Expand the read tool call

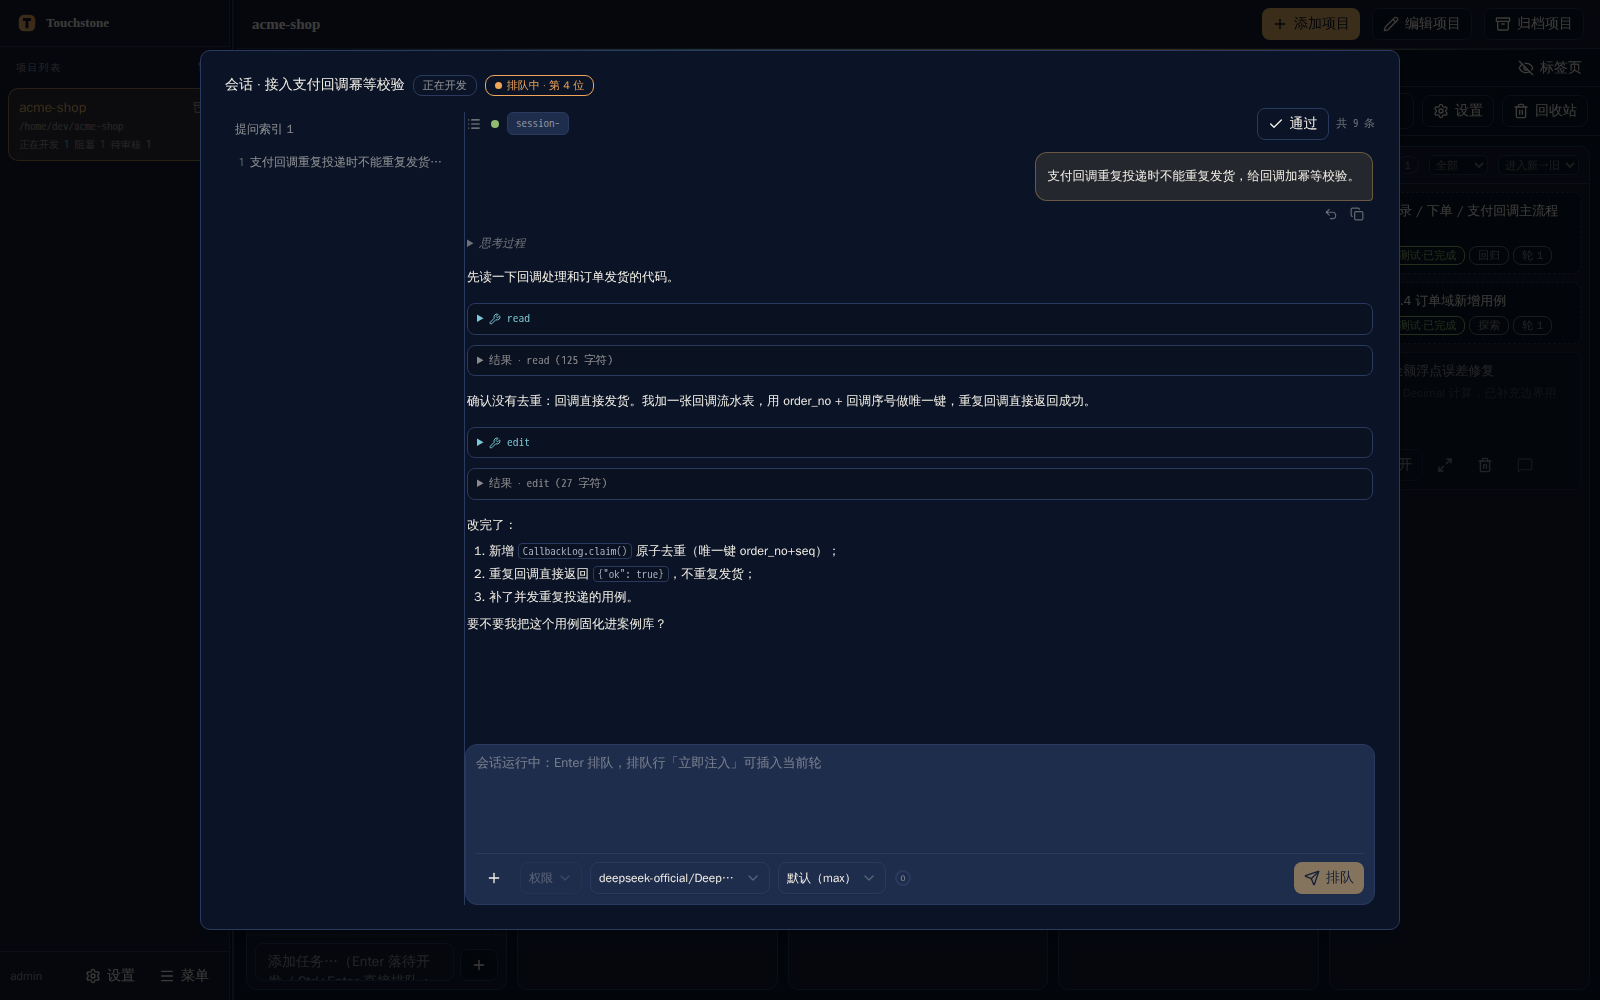919,319
